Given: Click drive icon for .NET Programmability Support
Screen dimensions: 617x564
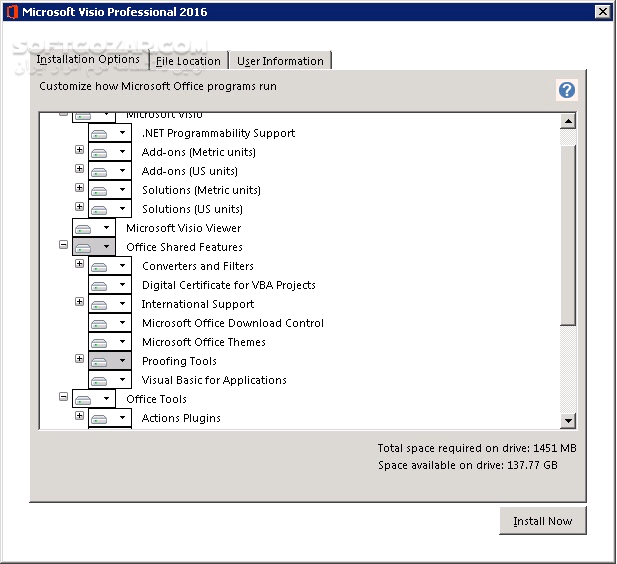Looking at the screenshot, I should coord(101,134).
